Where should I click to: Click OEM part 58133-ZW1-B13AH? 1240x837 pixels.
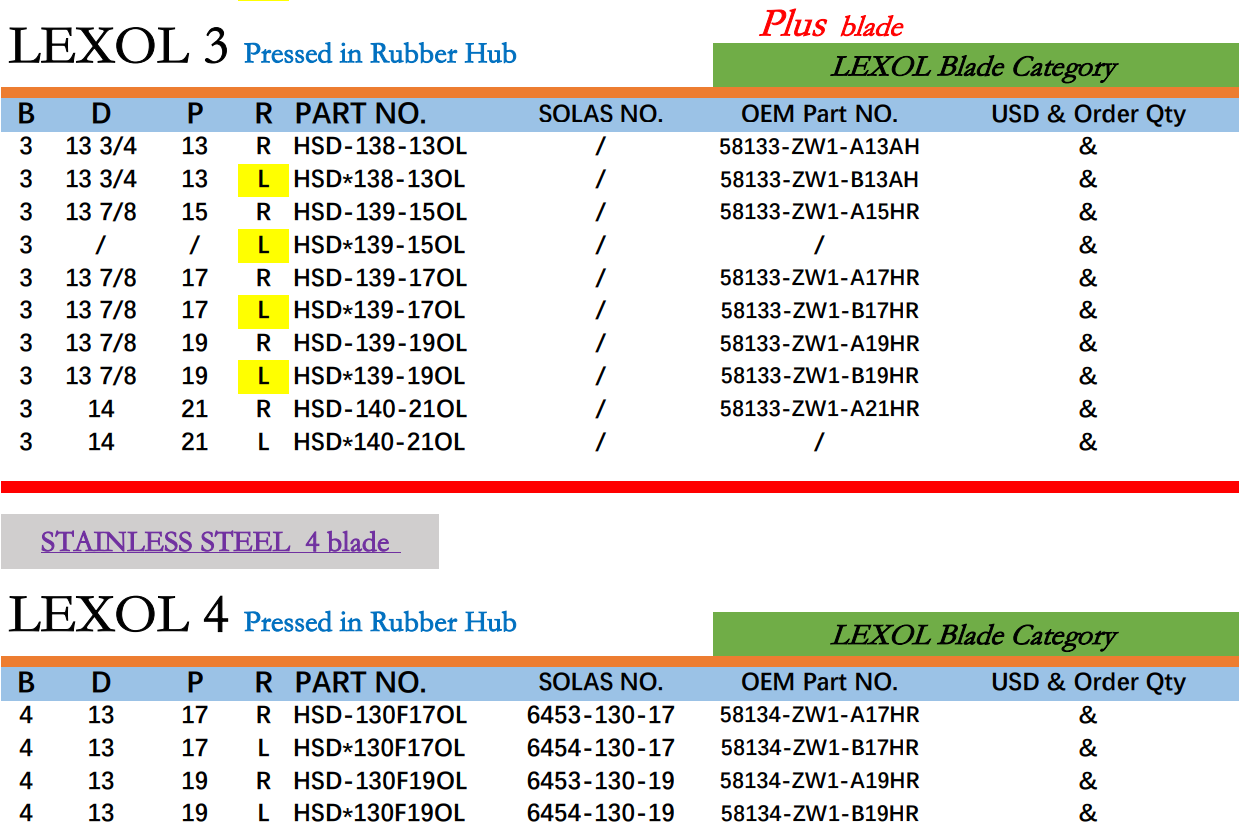[x=819, y=180]
